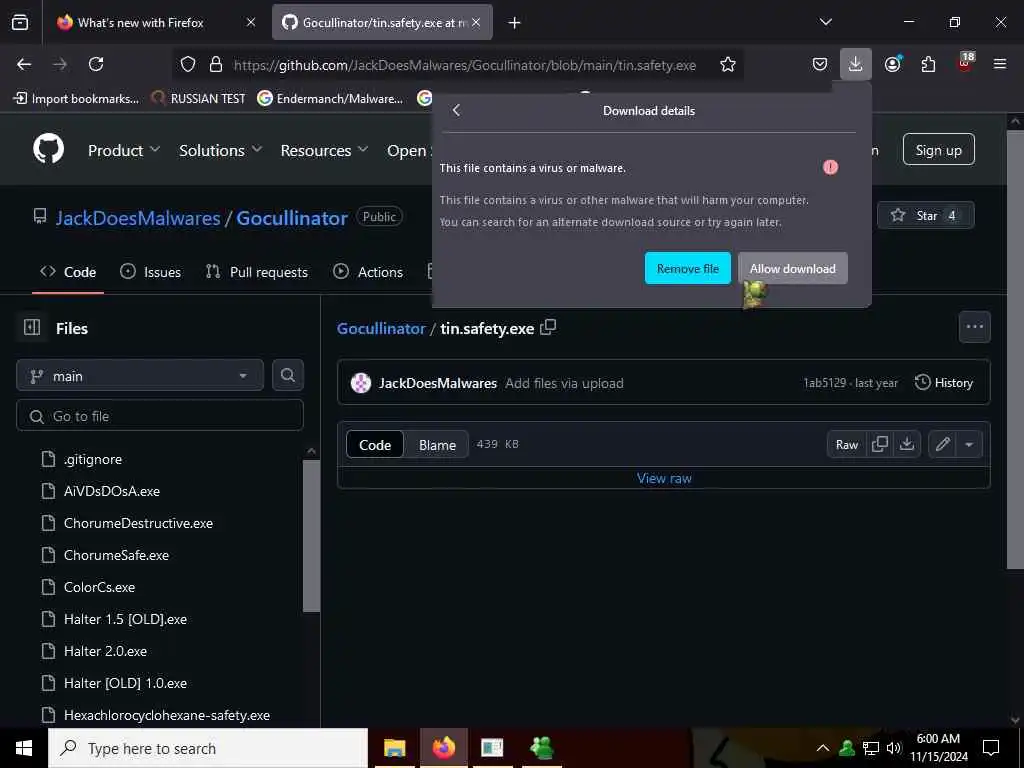Open ChorumeDestructive.exe in file tree
This screenshot has height=768, width=1024.
[138, 523]
